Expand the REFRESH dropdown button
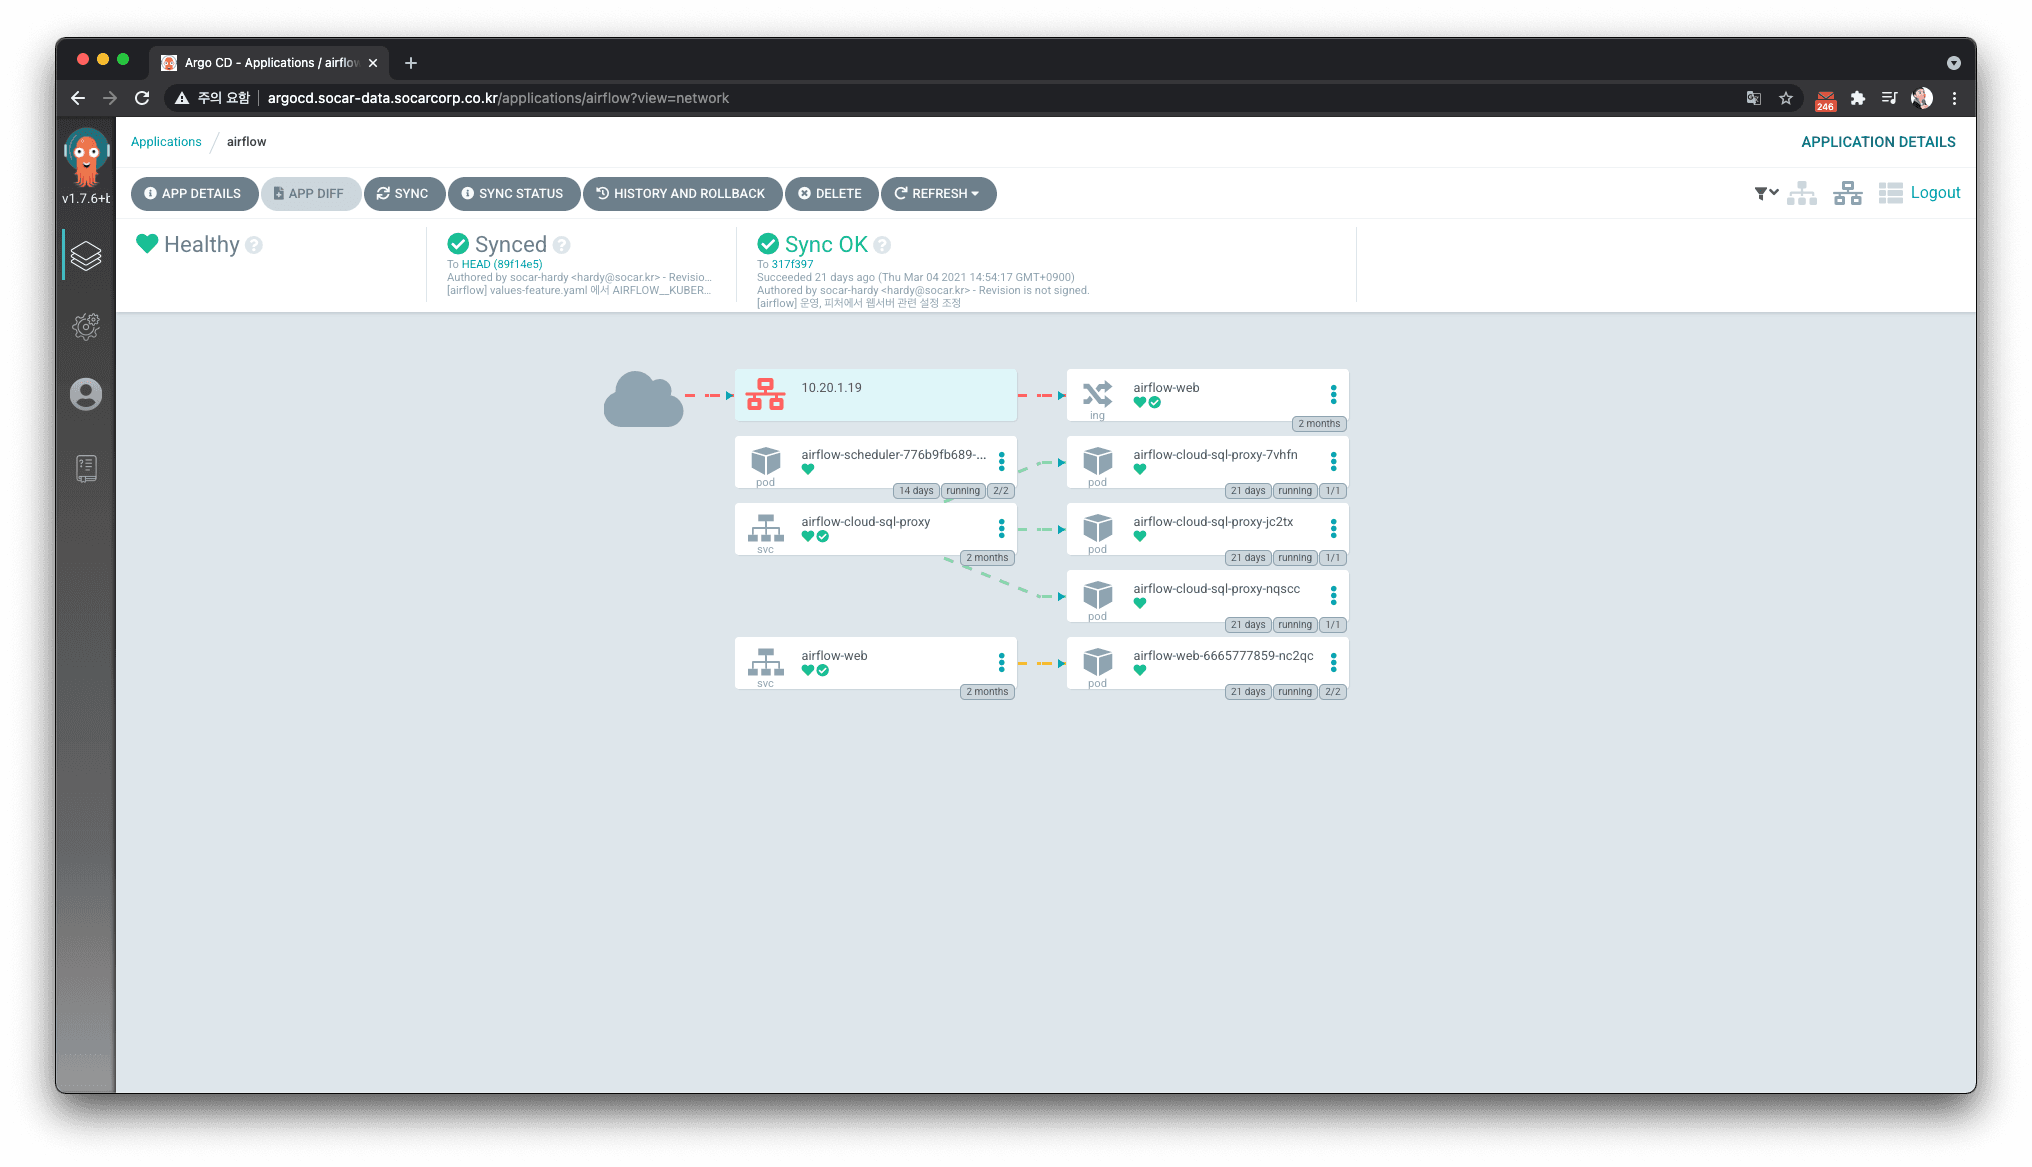2032x1167 pixels. click(x=938, y=194)
